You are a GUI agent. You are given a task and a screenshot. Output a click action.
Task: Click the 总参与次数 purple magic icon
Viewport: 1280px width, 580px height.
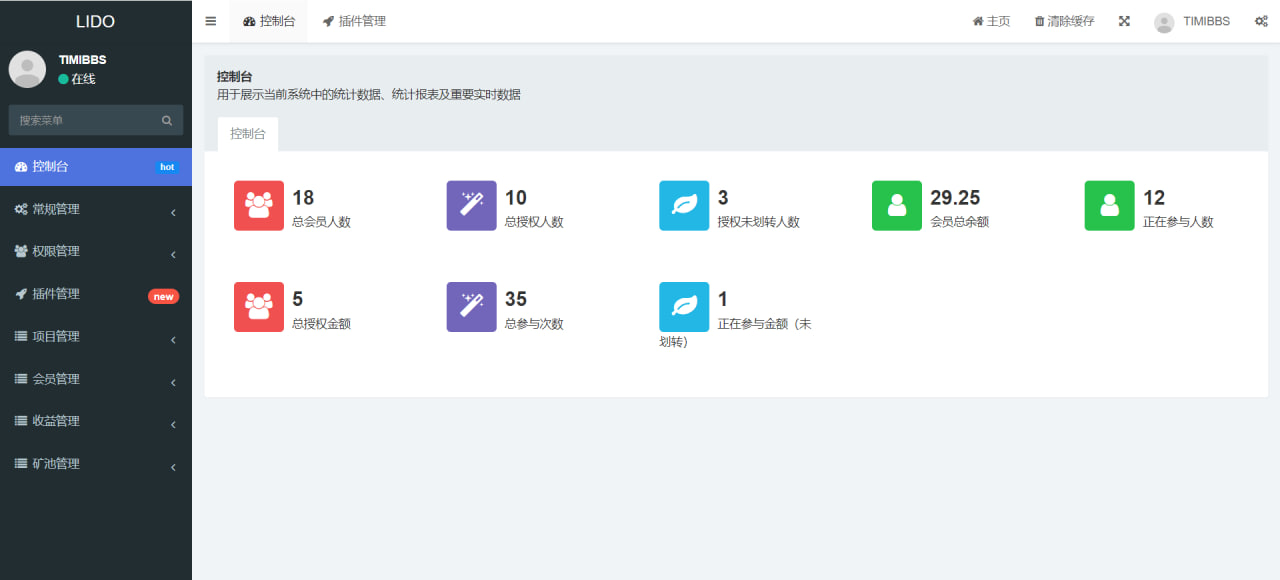tap(471, 307)
